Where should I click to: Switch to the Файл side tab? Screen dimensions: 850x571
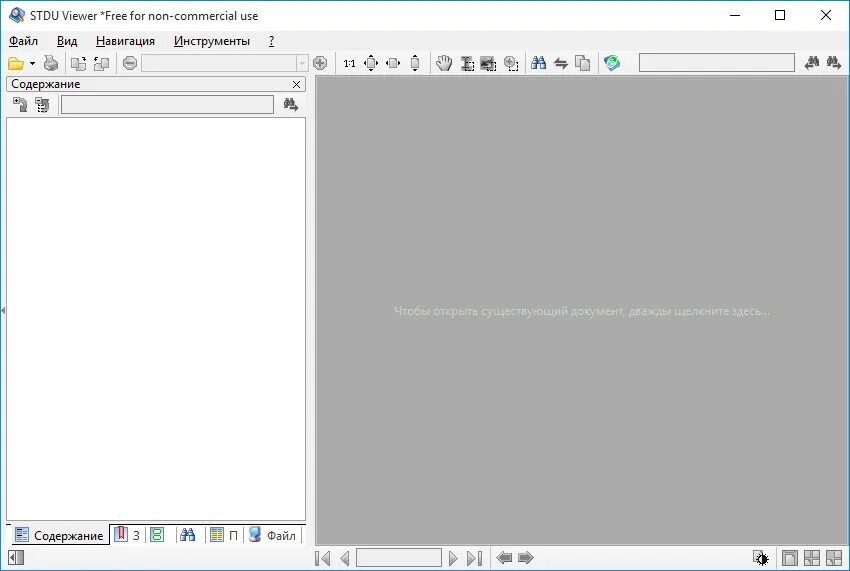(x=273, y=535)
